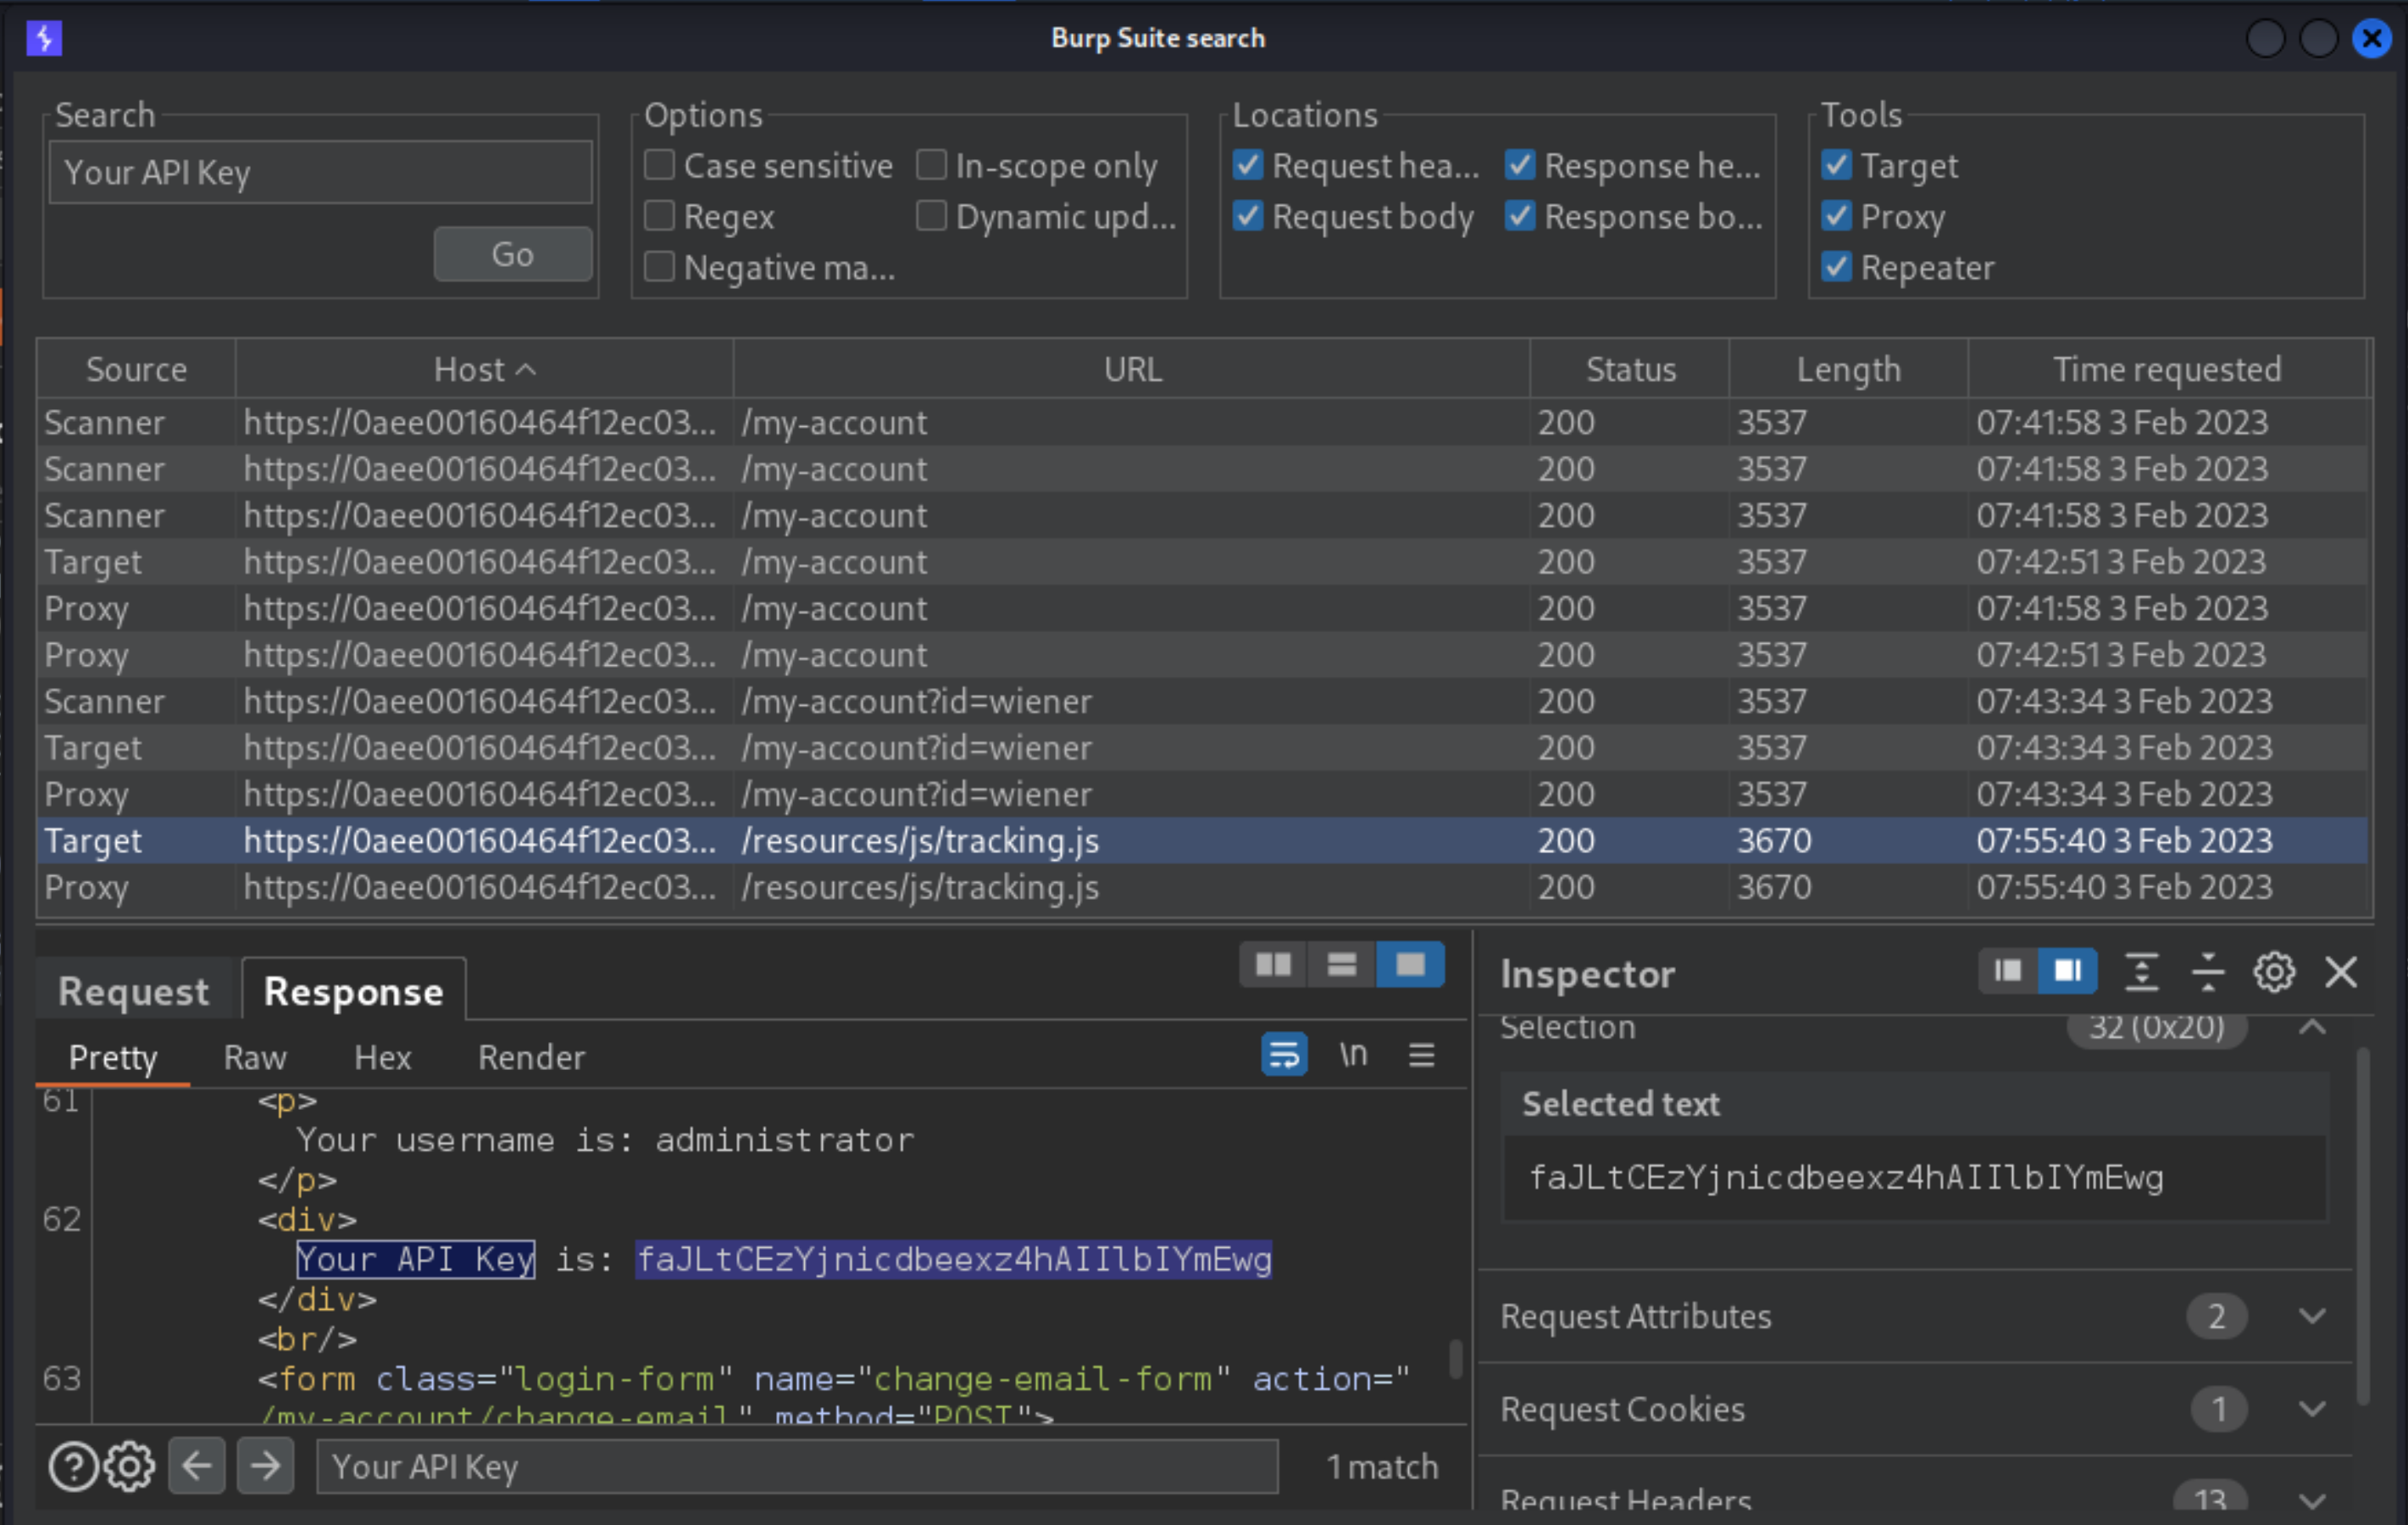Select the Raw view tab
Viewport: 2408px width, 1525px height.
(255, 1057)
